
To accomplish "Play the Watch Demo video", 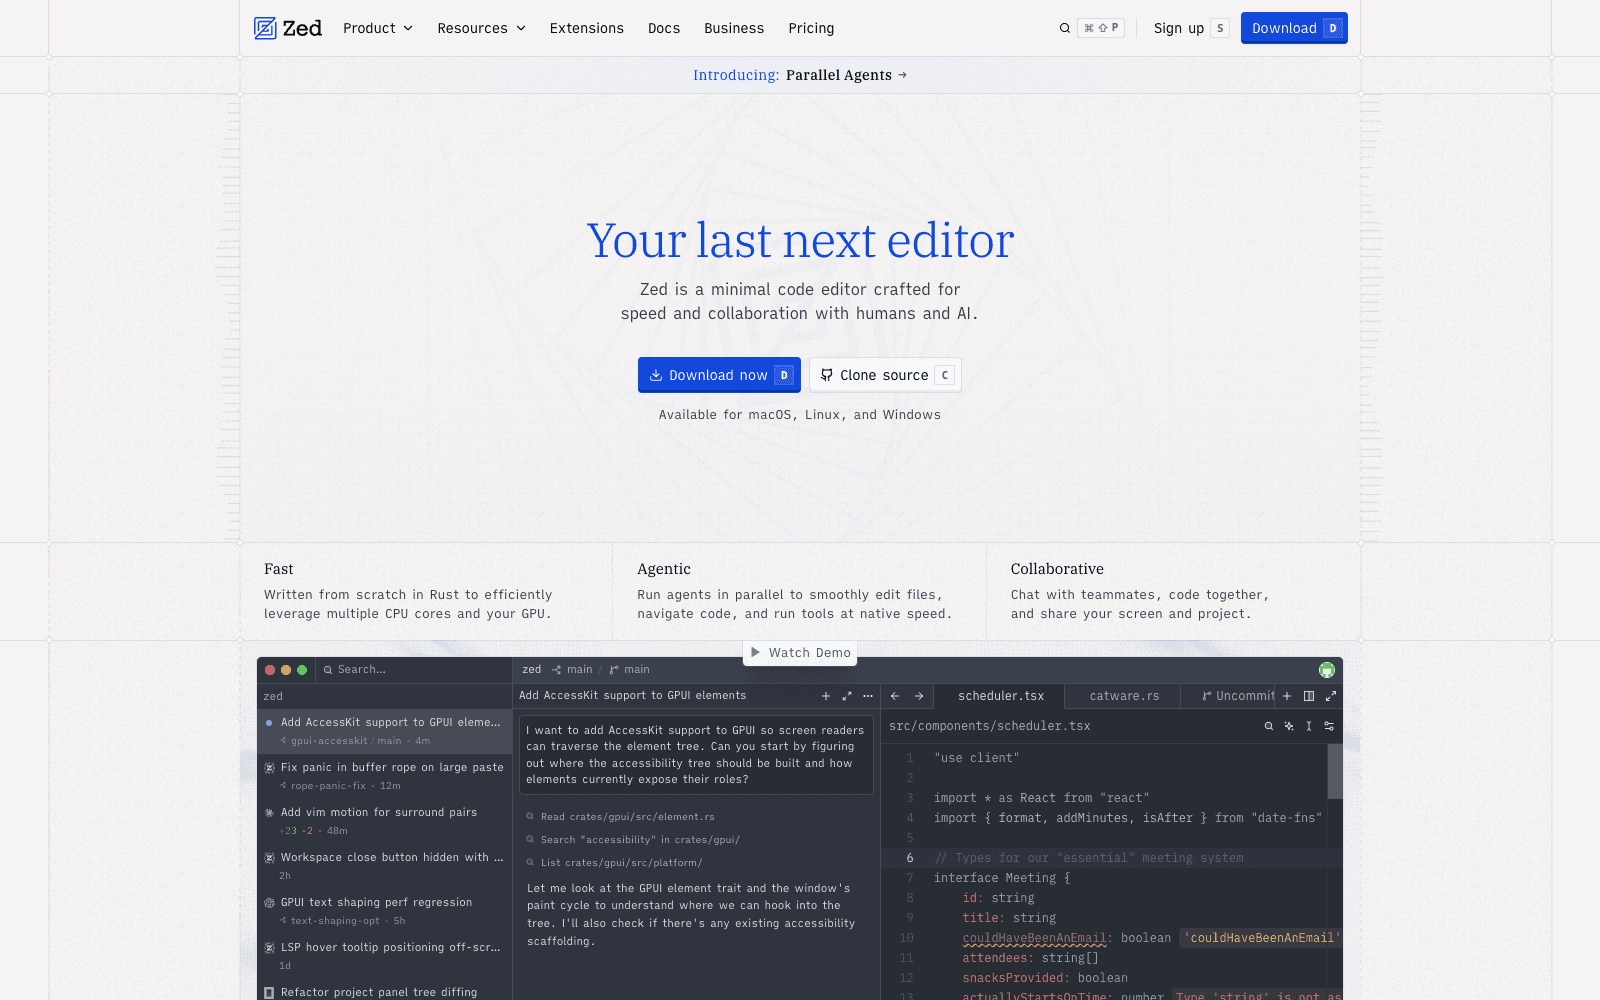I will [800, 653].
